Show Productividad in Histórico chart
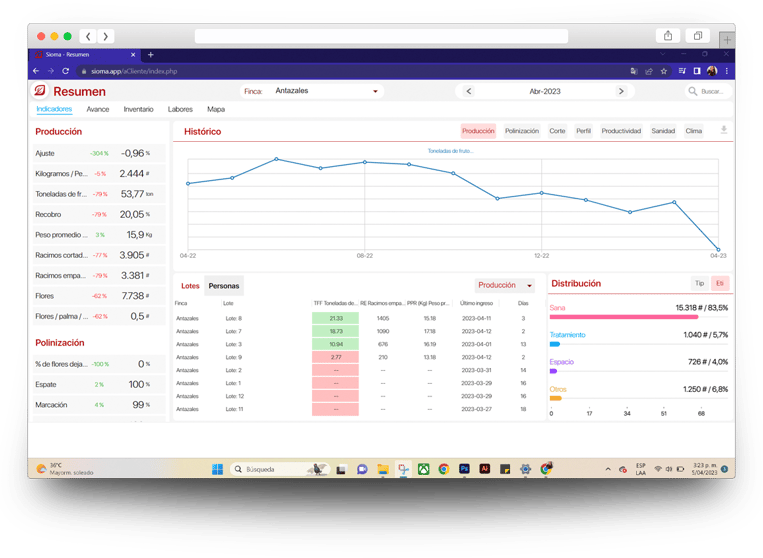The width and height of the screenshot is (763, 558). pos(621,131)
